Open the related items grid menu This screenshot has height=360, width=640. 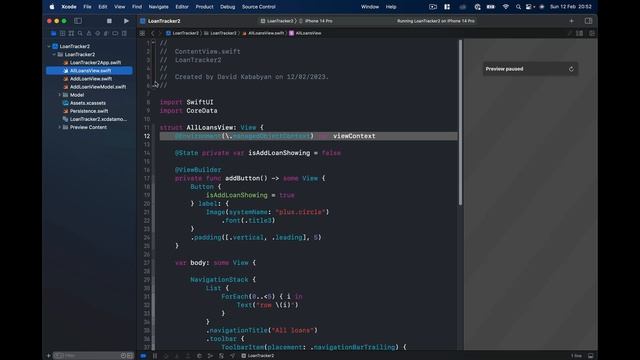pos(142,33)
